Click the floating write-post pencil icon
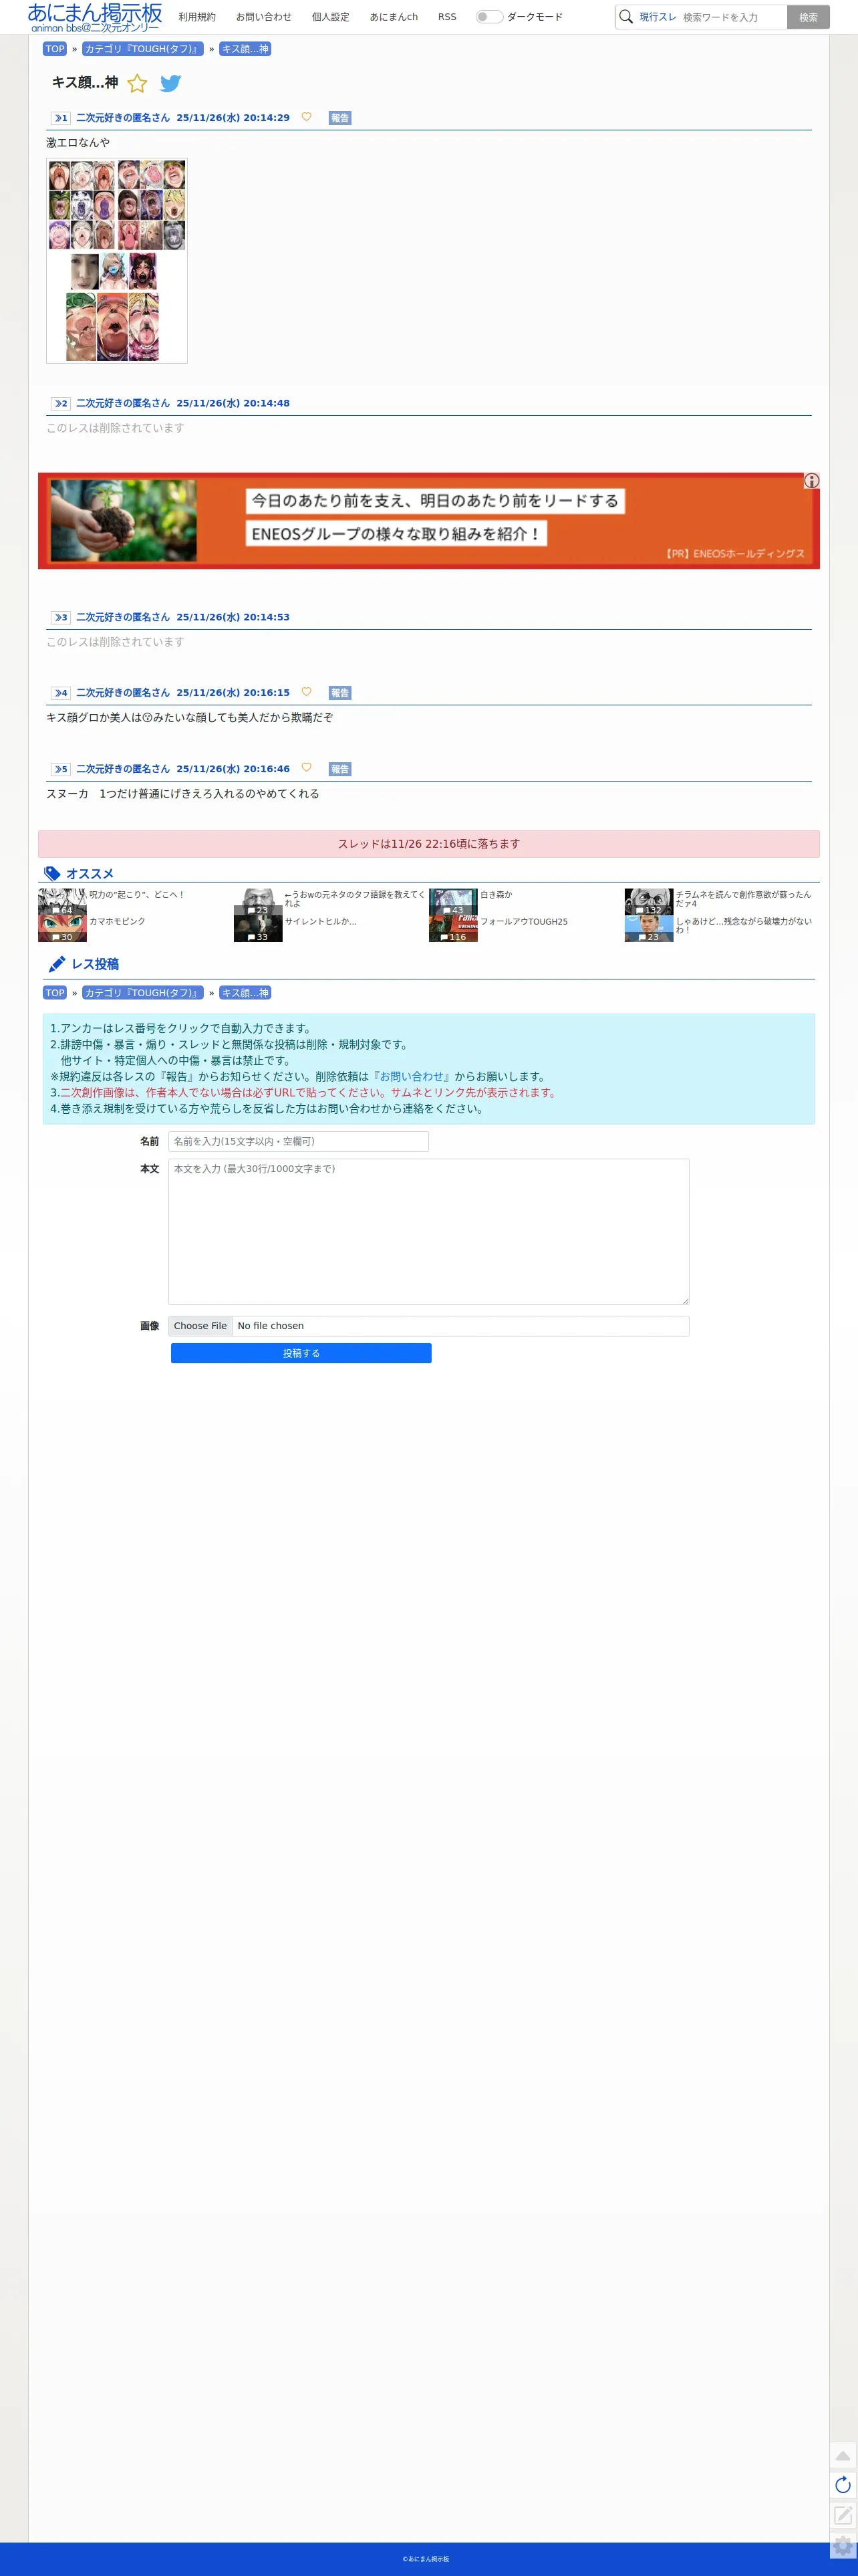The image size is (858, 2576). click(843, 2515)
